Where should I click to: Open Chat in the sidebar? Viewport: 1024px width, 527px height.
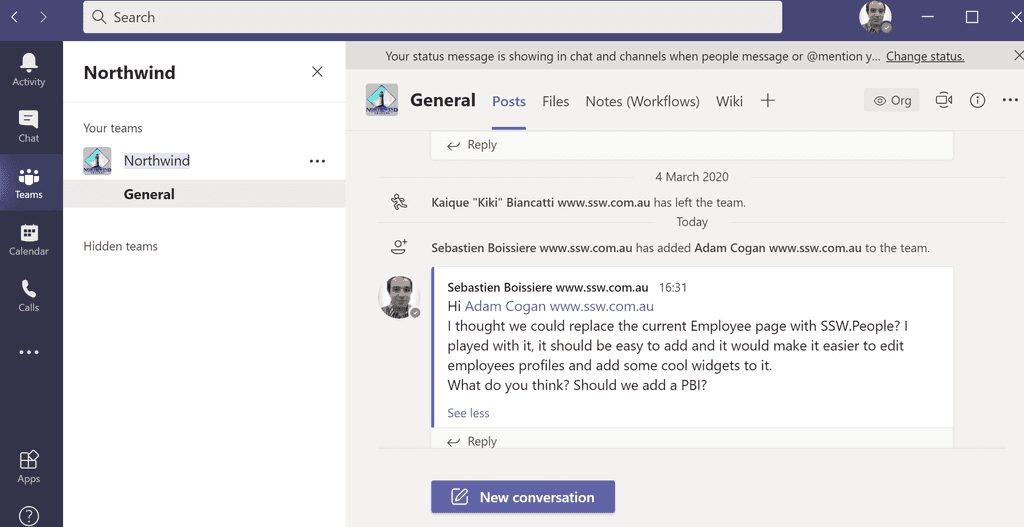point(29,126)
